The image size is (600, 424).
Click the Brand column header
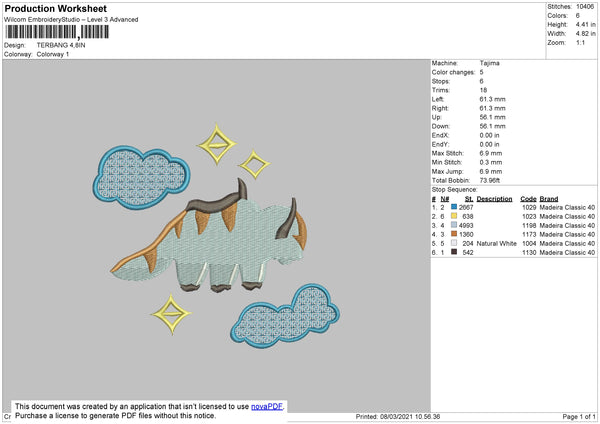549,199
